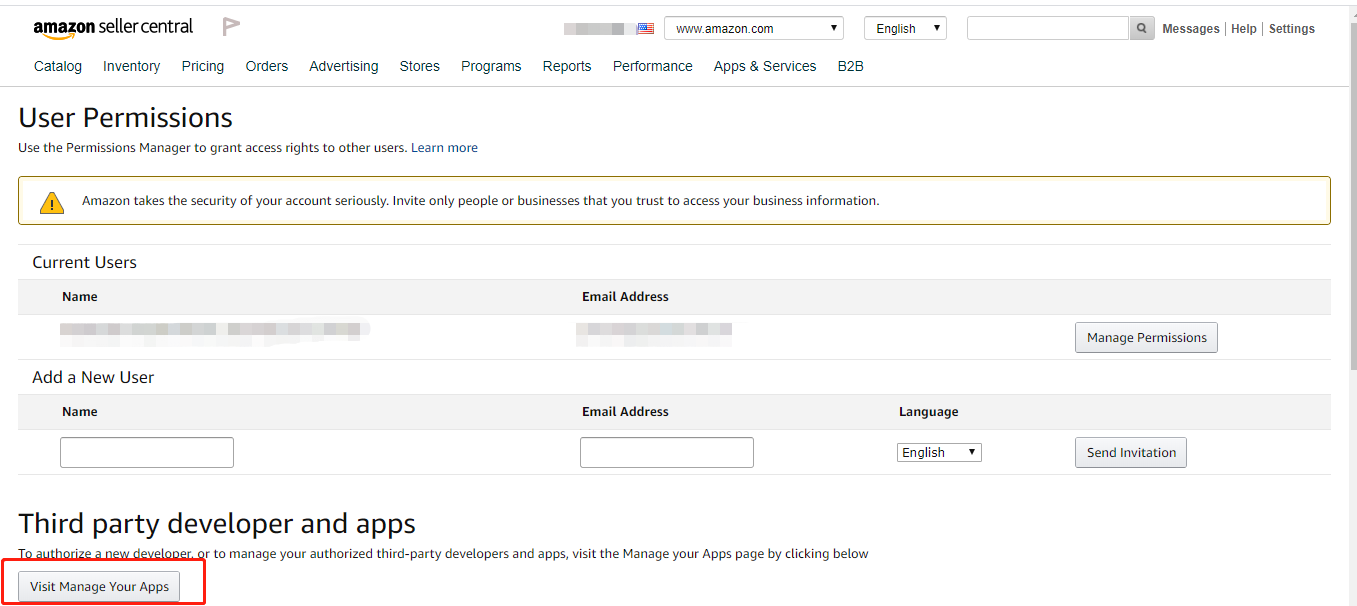Click 'Third party developer and apps' heading
Image resolution: width=1357 pixels, height=606 pixels.
[x=217, y=524]
